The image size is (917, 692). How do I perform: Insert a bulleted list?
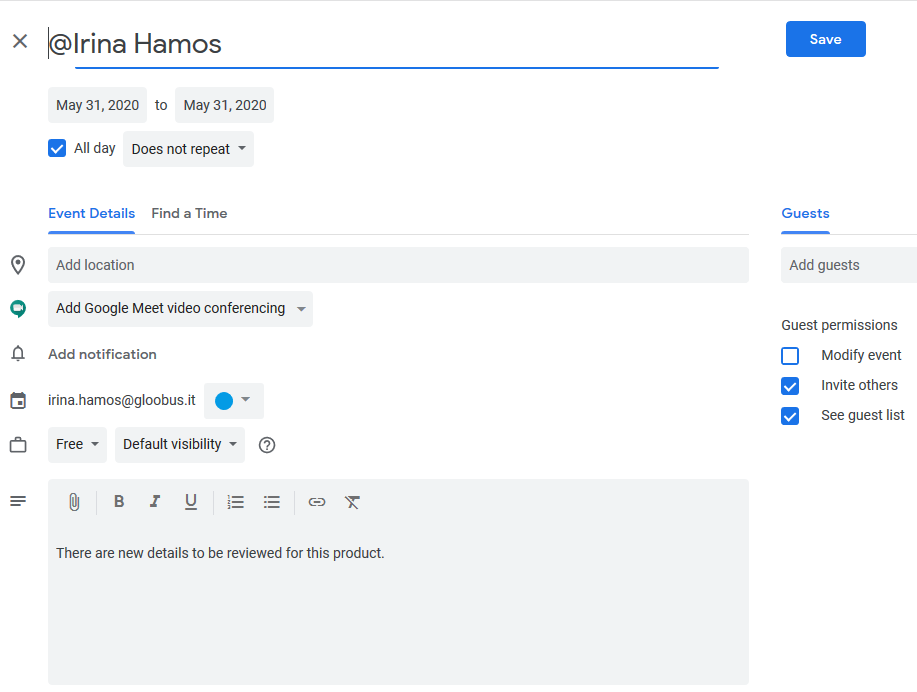tap(272, 502)
